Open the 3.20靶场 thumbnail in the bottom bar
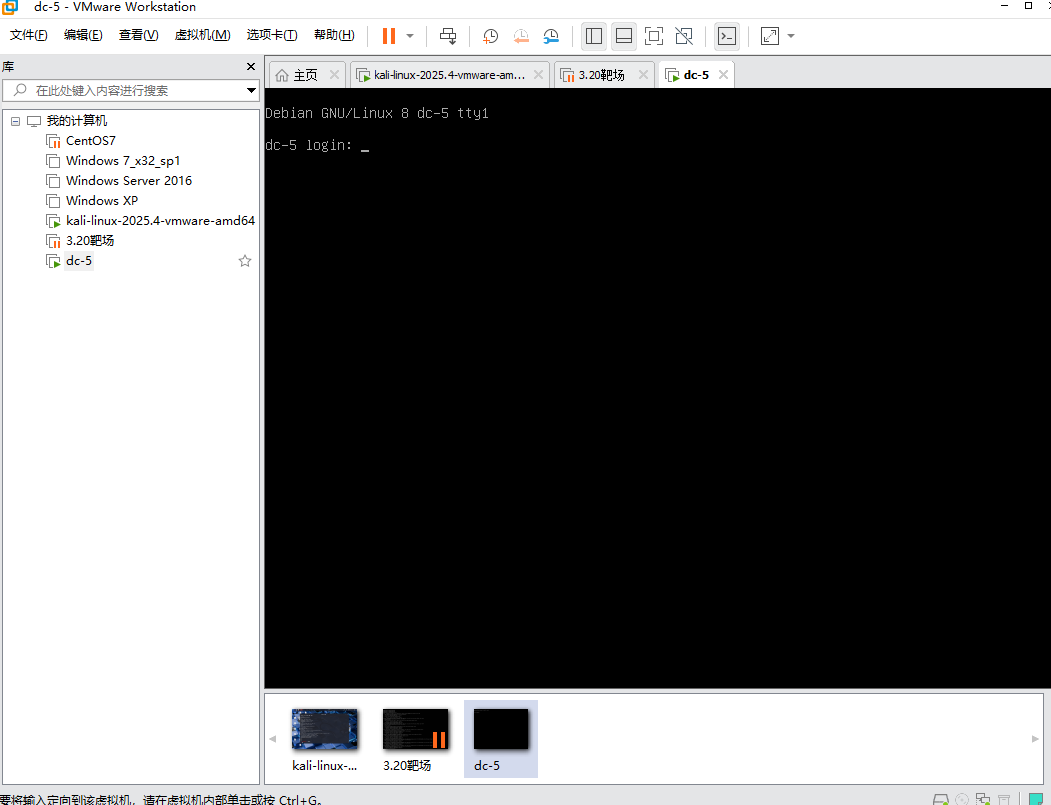Image resolution: width=1051 pixels, height=805 pixels. coord(414,739)
